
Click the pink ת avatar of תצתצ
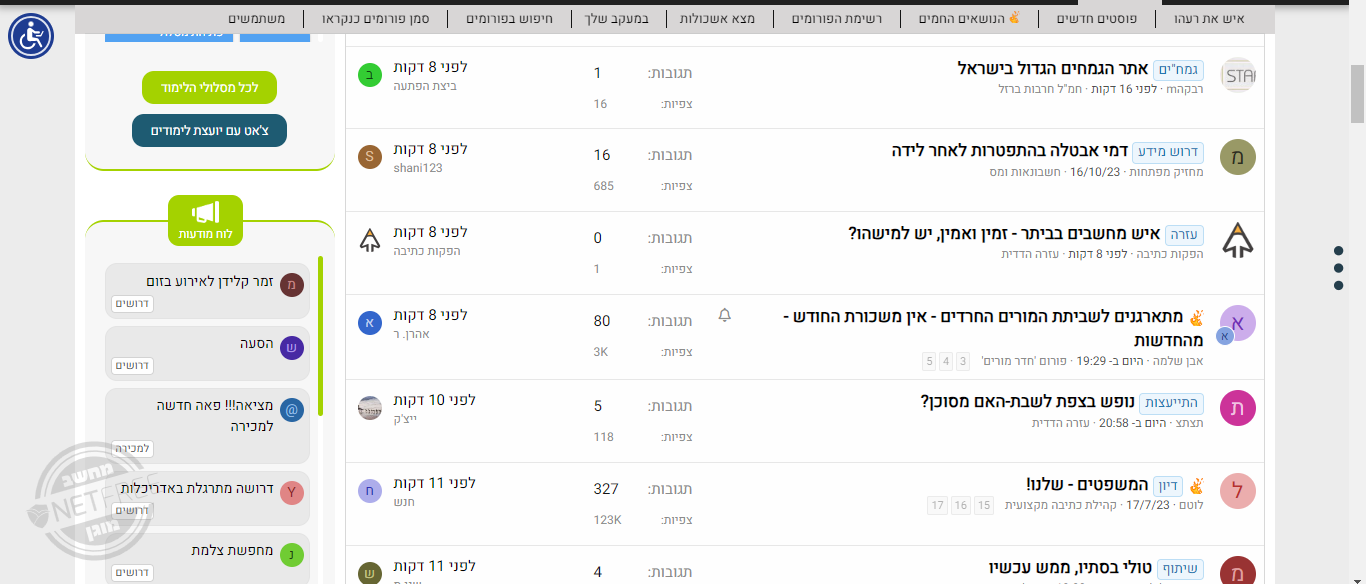point(1238,408)
